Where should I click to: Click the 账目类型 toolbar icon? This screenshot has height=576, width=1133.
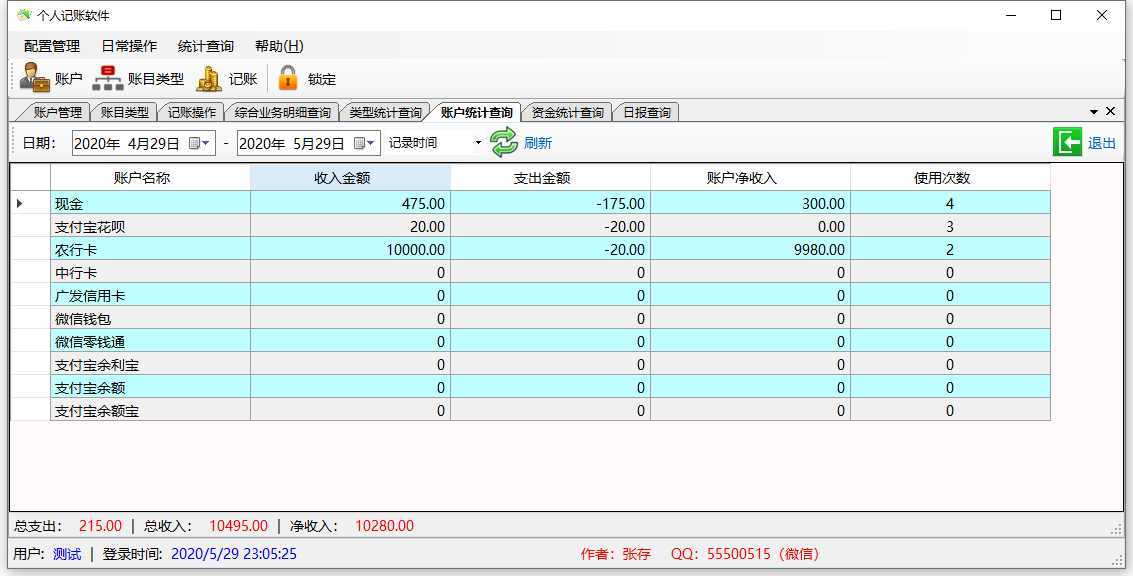107,78
